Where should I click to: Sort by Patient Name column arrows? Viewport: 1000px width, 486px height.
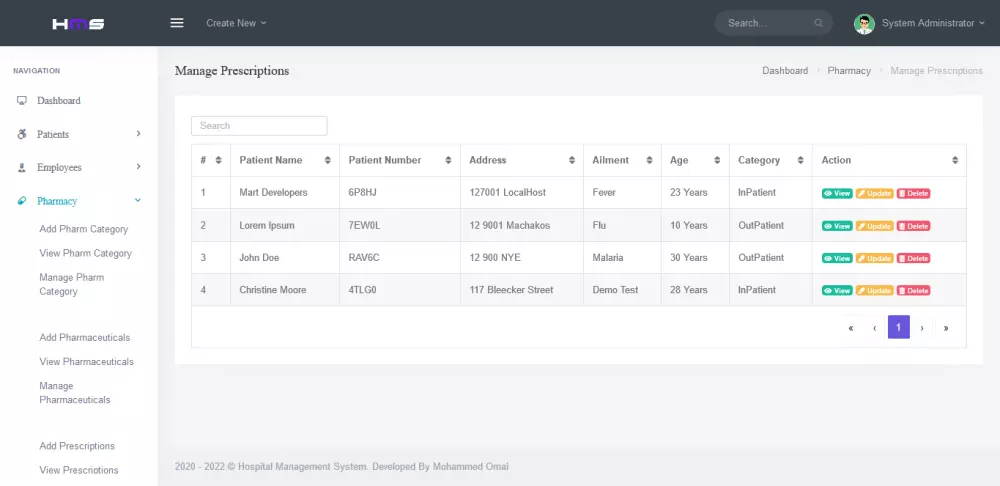tap(328, 160)
